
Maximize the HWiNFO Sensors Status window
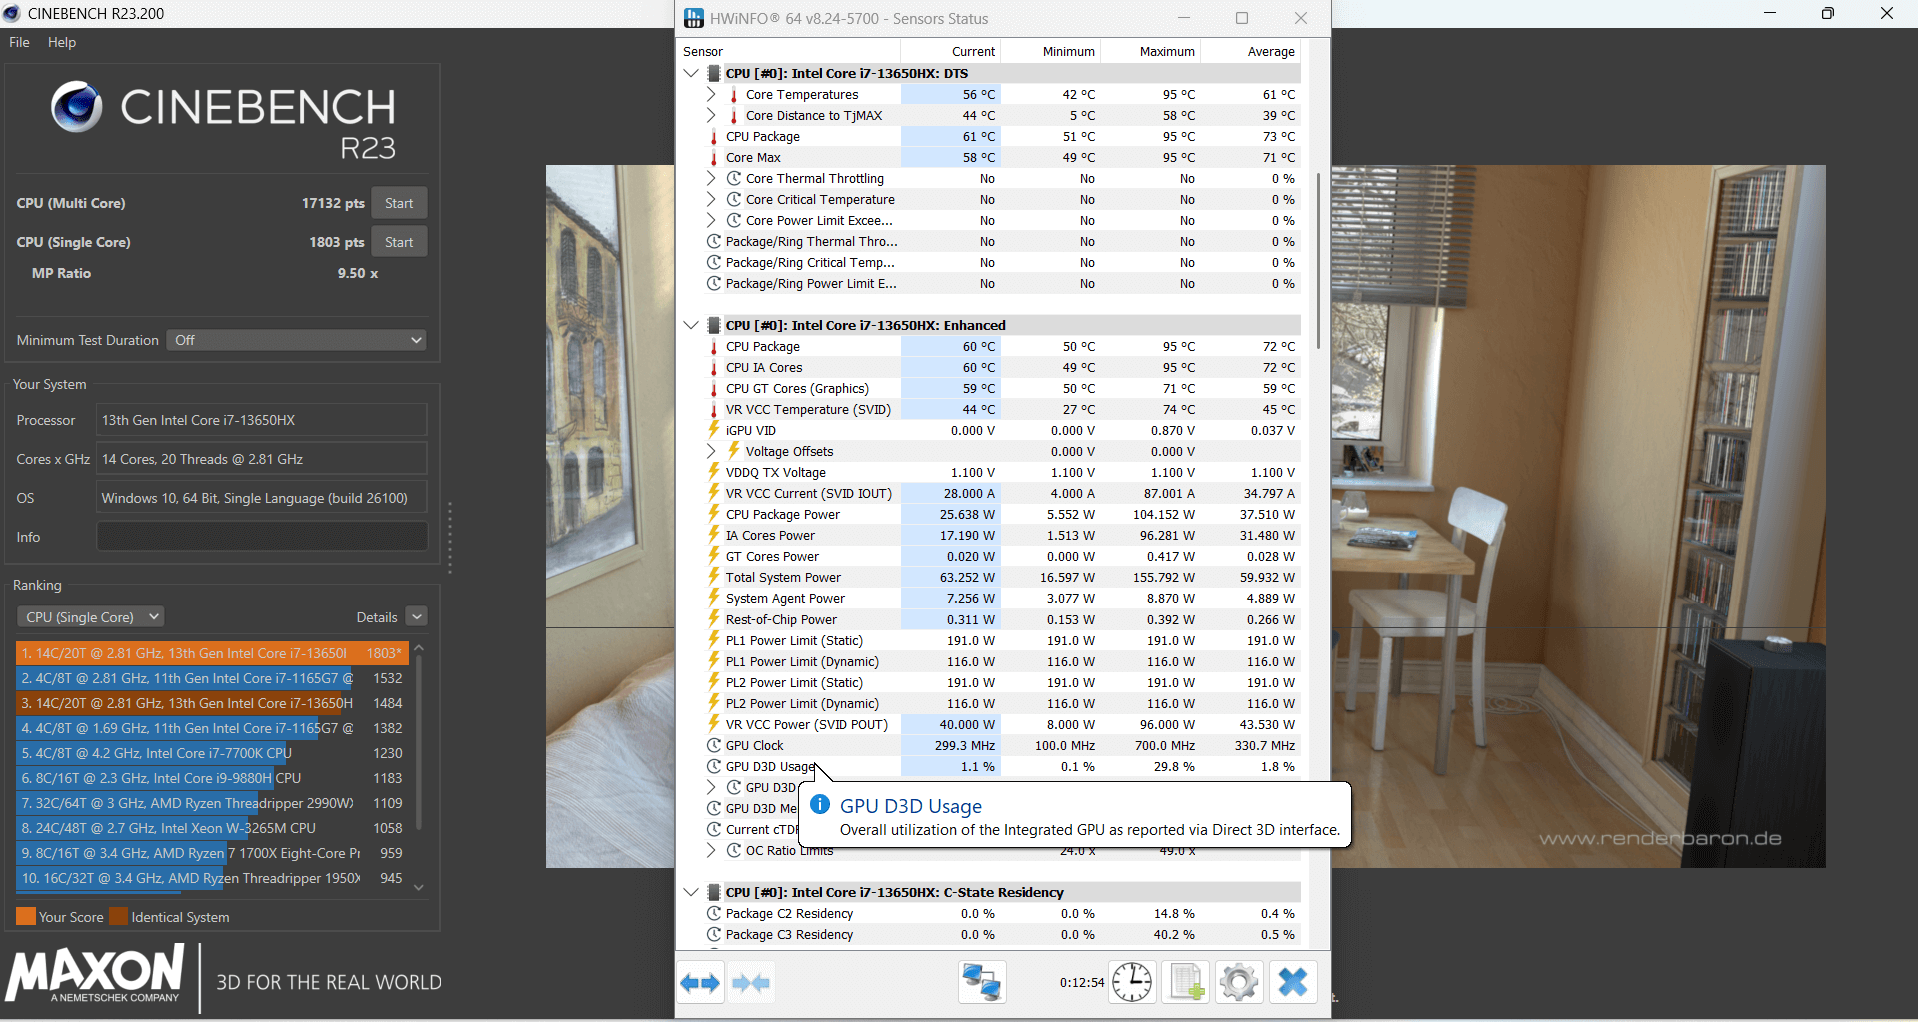pos(1241,18)
